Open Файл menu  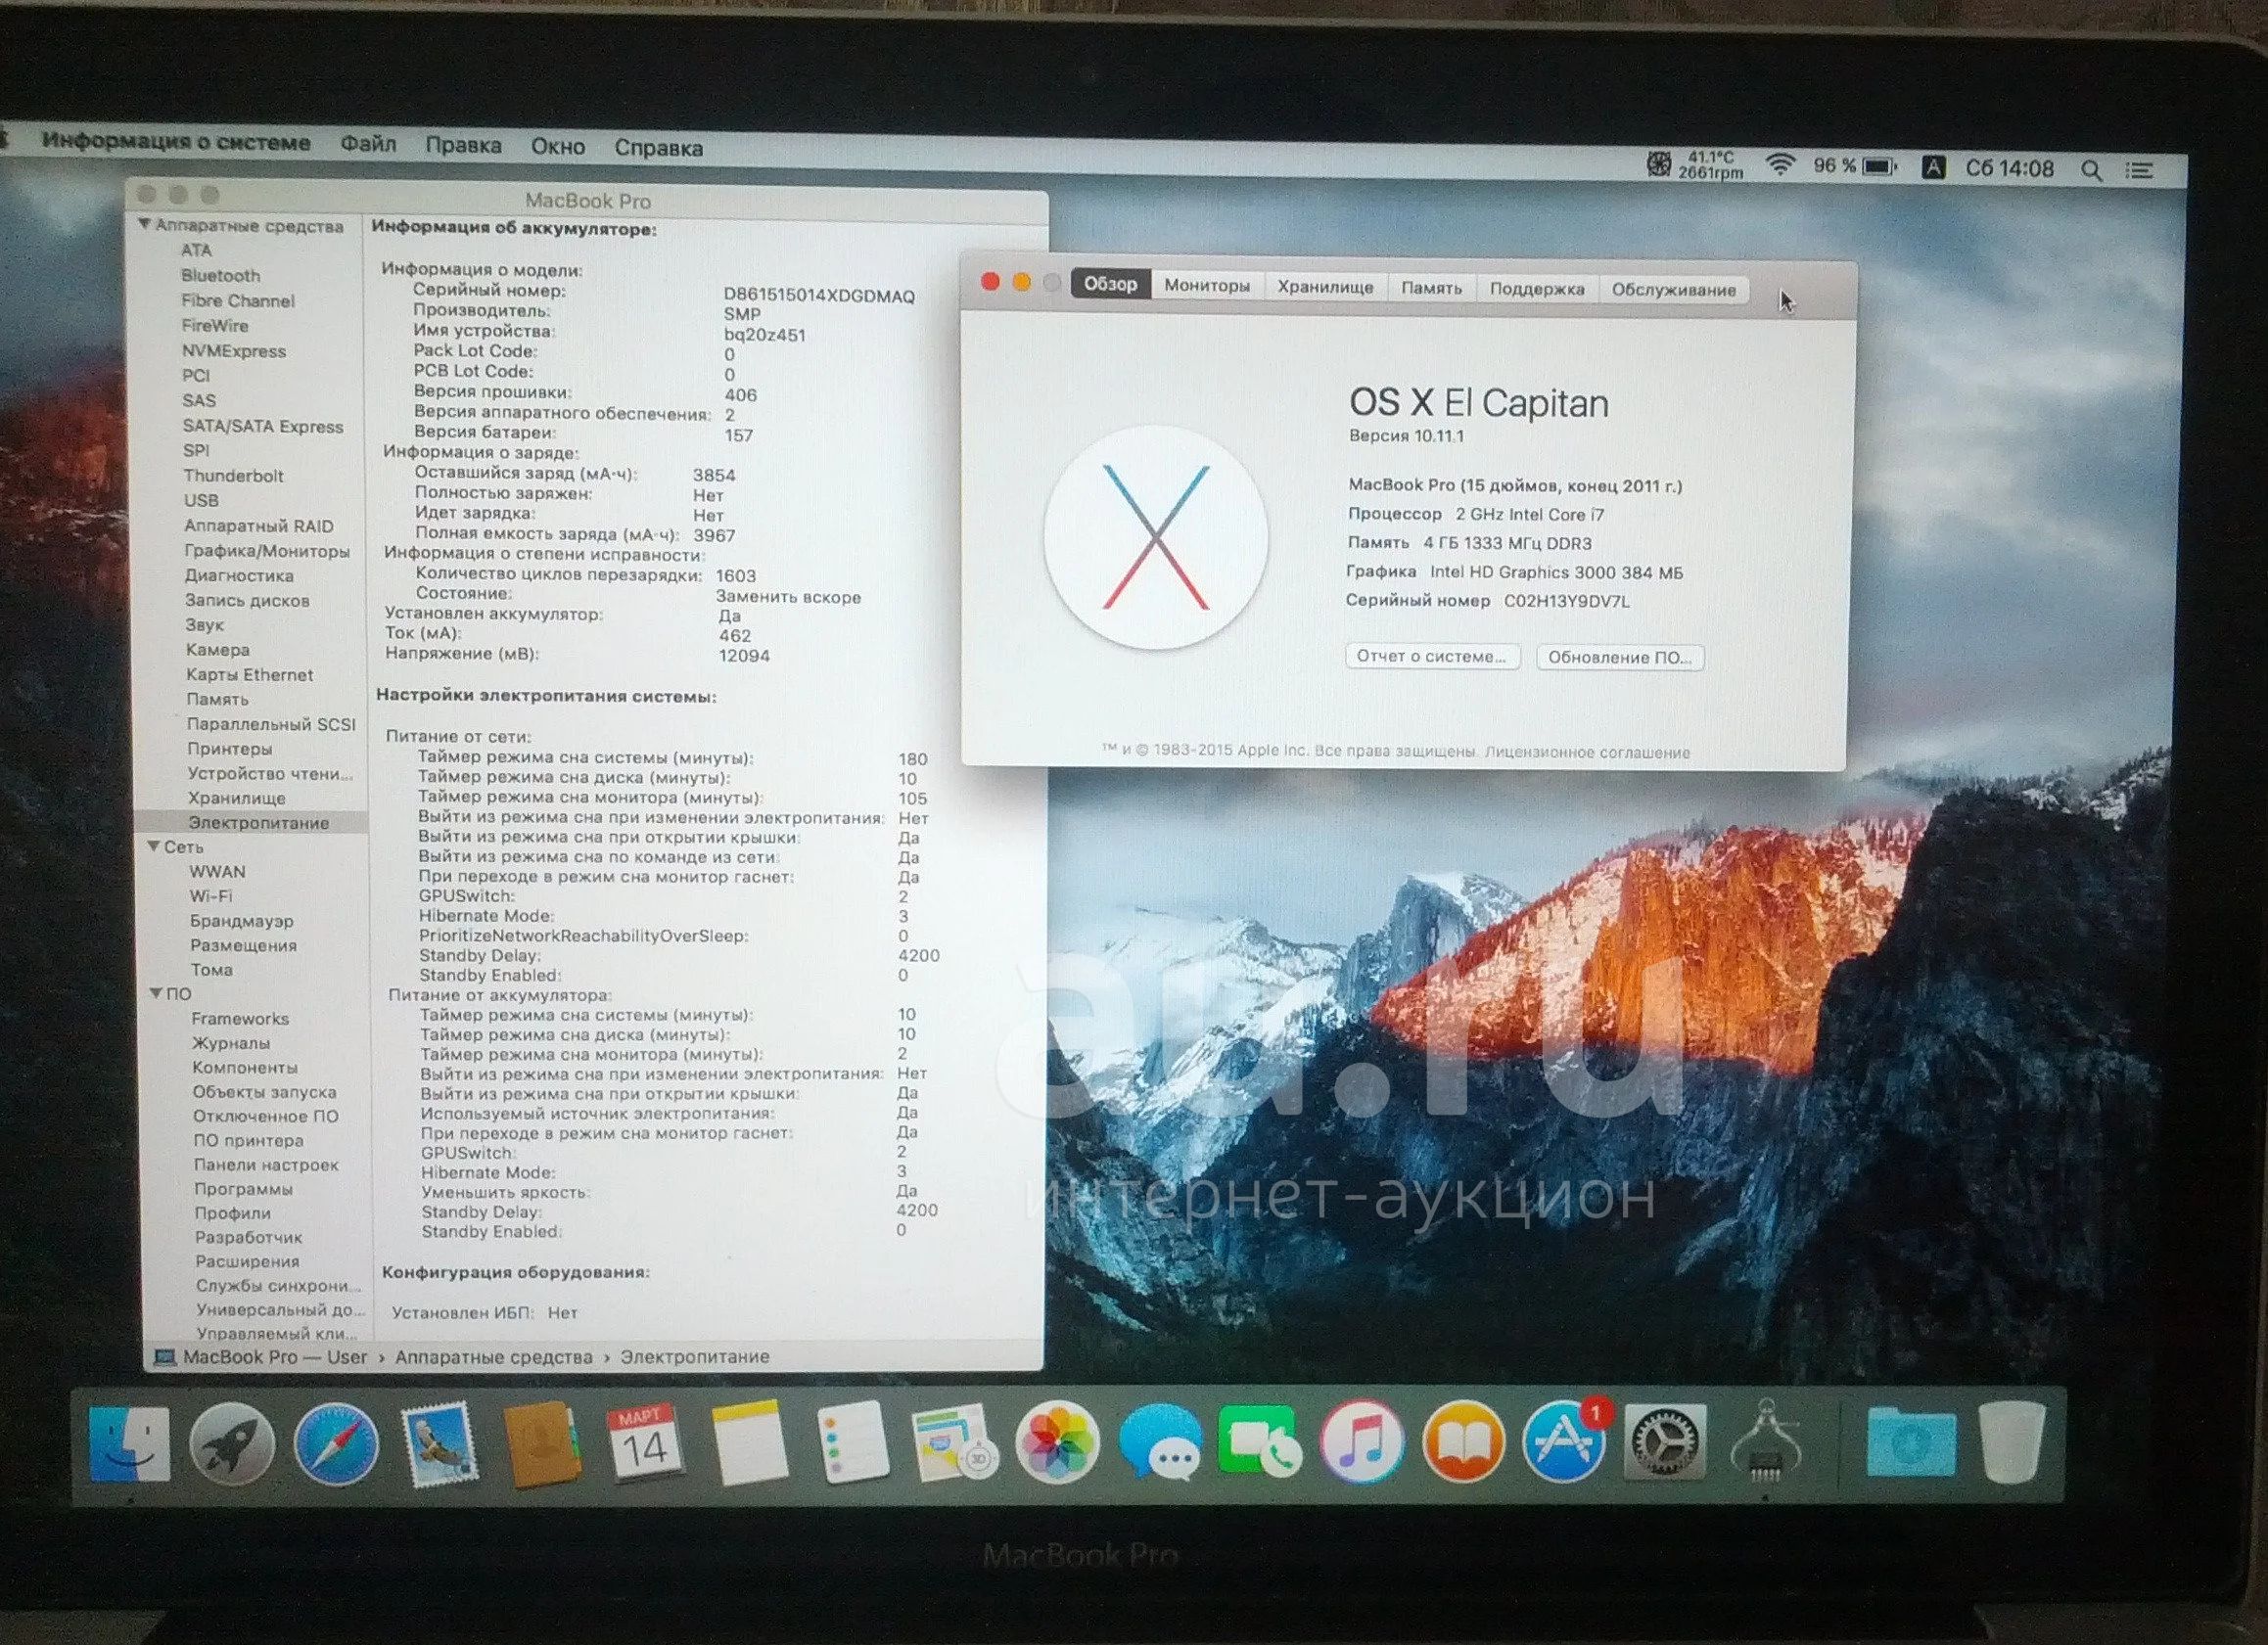coord(368,144)
